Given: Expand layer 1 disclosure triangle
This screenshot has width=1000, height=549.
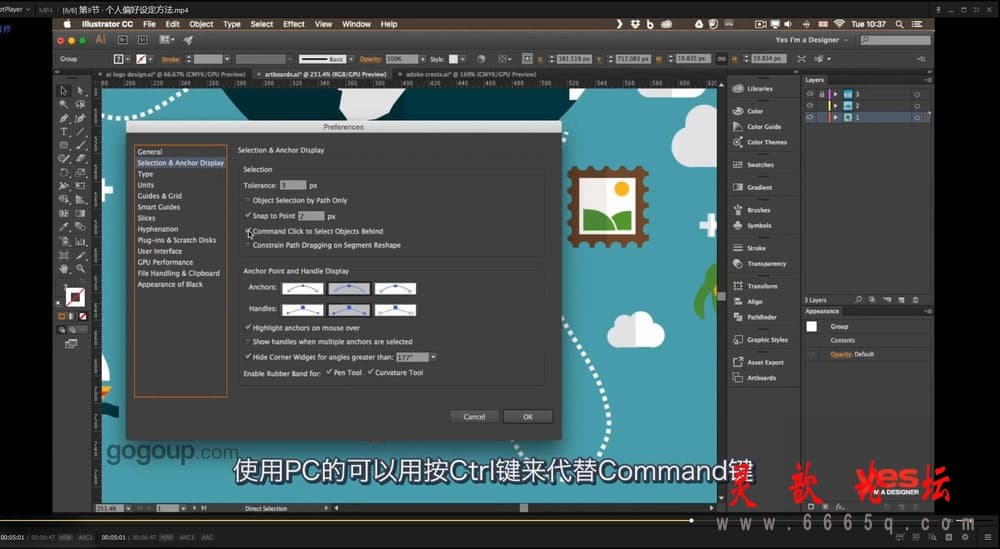Looking at the screenshot, I should (835, 117).
